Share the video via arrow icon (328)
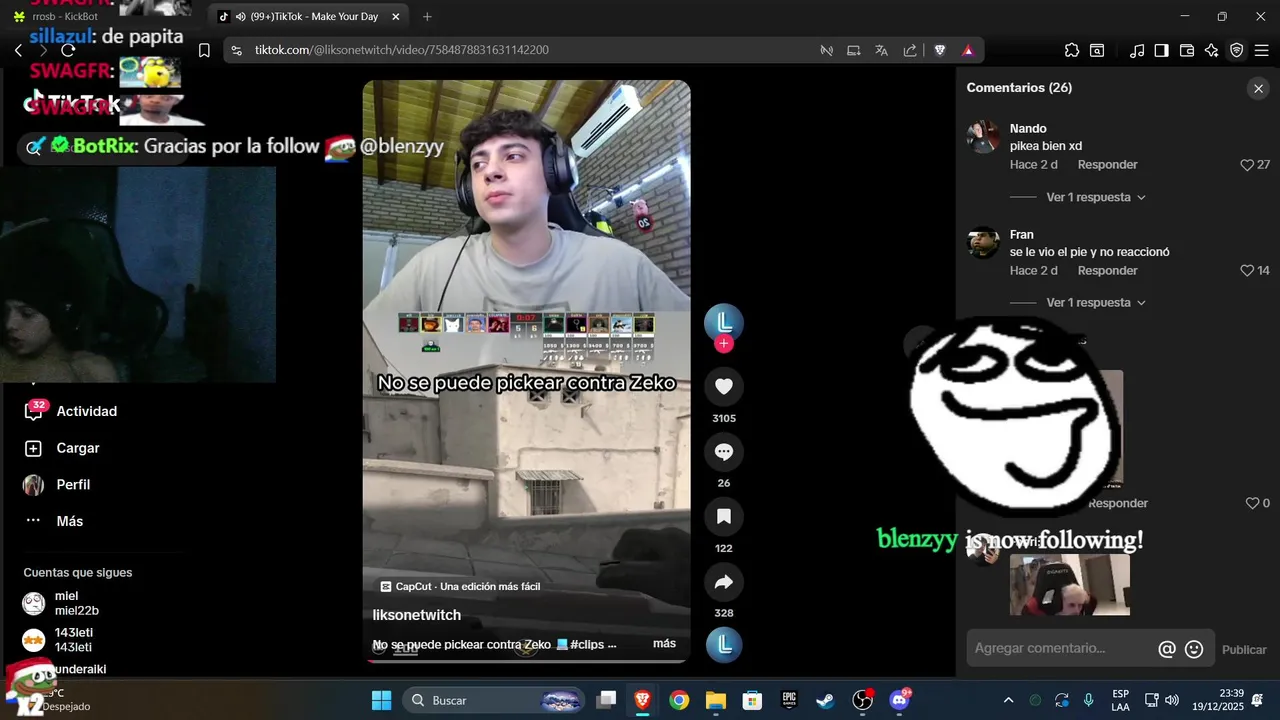 724,582
